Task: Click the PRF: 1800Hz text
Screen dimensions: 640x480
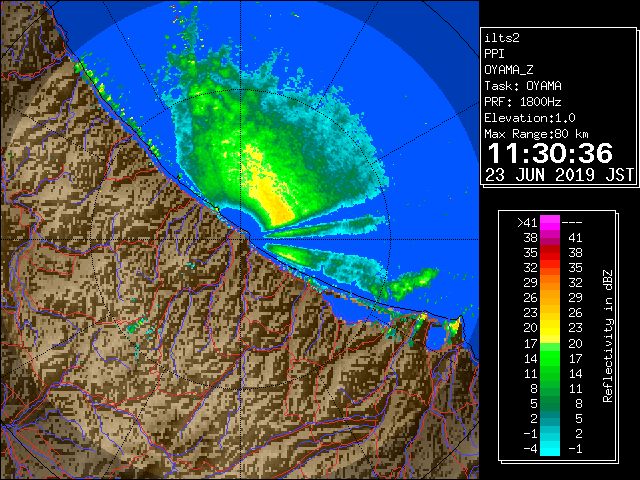Action: [523, 102]
